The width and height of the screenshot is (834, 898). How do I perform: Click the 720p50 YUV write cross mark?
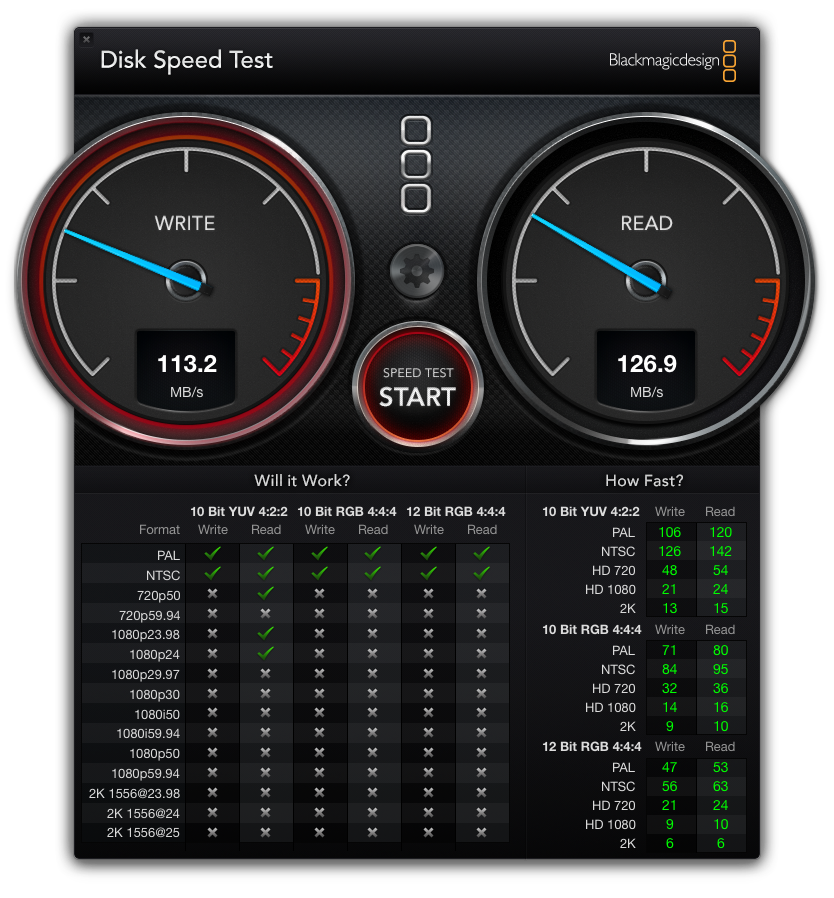coord(213,593)
